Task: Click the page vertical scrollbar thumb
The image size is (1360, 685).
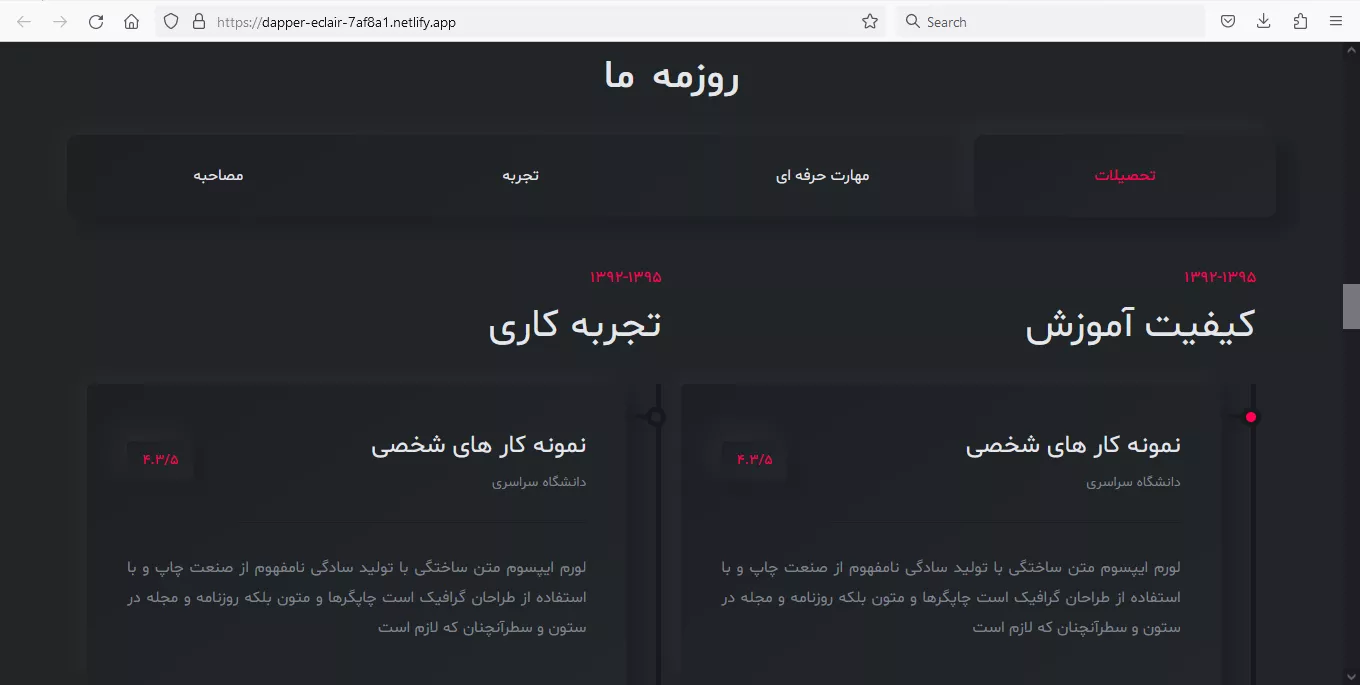Action: pos(1351,307)
